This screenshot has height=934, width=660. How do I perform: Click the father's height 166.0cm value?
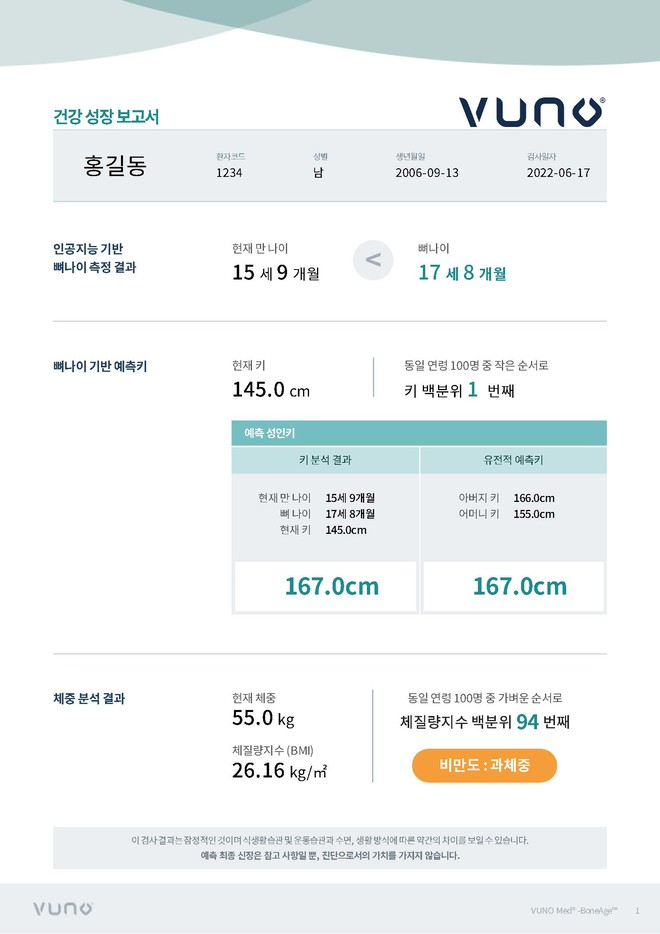[x=534, y=498]
